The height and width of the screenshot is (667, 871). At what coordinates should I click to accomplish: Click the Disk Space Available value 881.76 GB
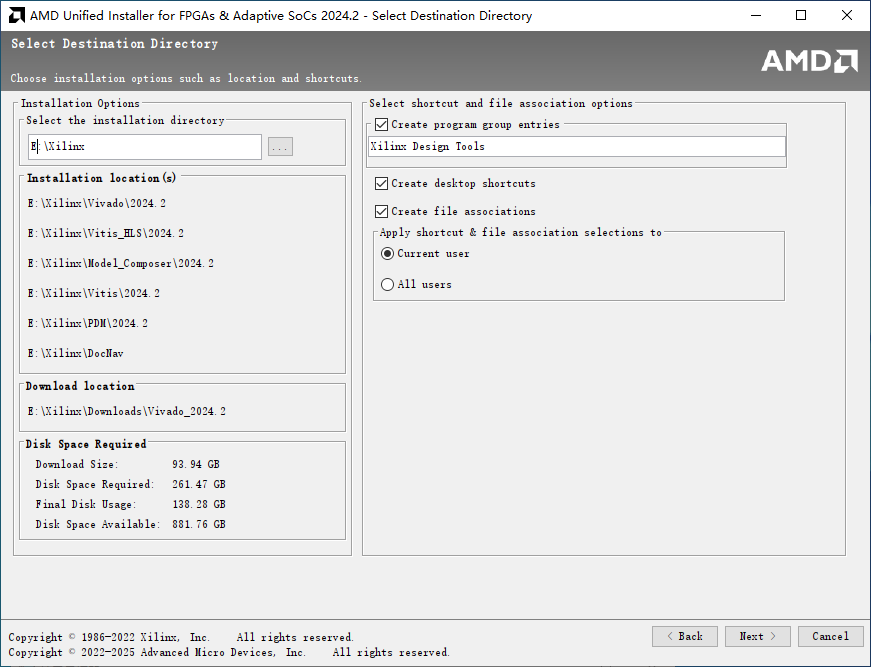(x=199, y=524)
